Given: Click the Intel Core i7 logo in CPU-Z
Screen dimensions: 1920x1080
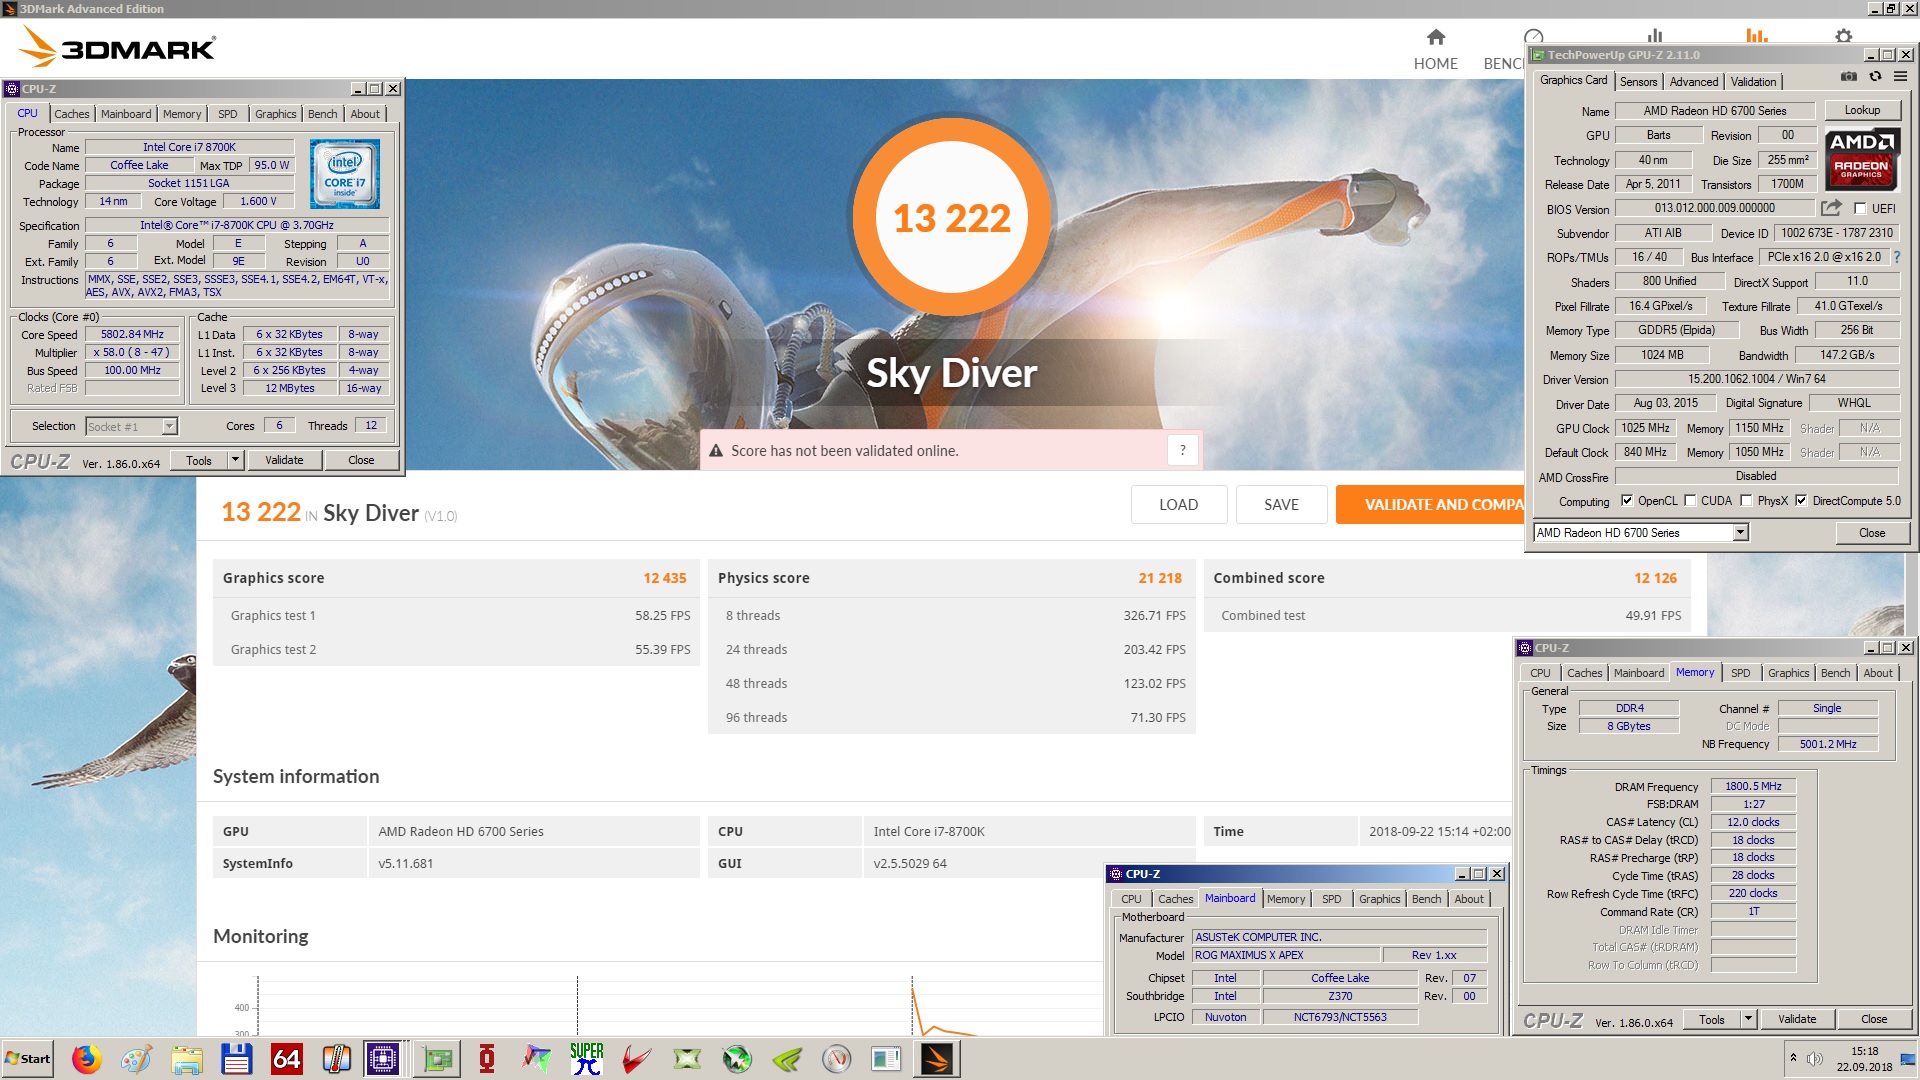Looking at the screenshot, I should point(345,174).
